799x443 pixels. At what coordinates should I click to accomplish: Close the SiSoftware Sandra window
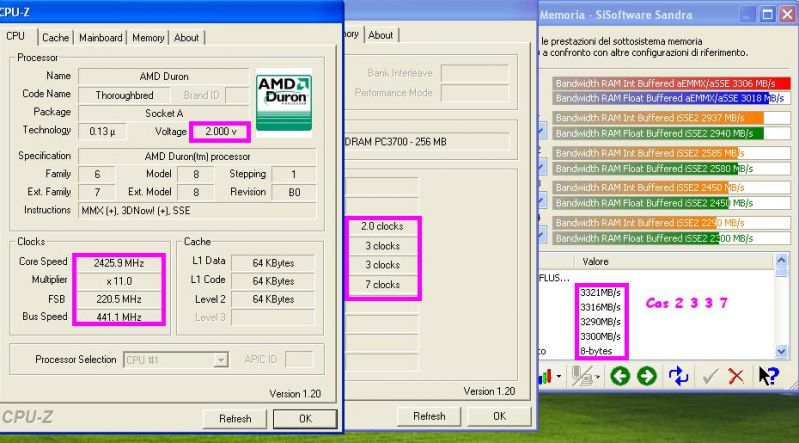click(x=787, y=14)
